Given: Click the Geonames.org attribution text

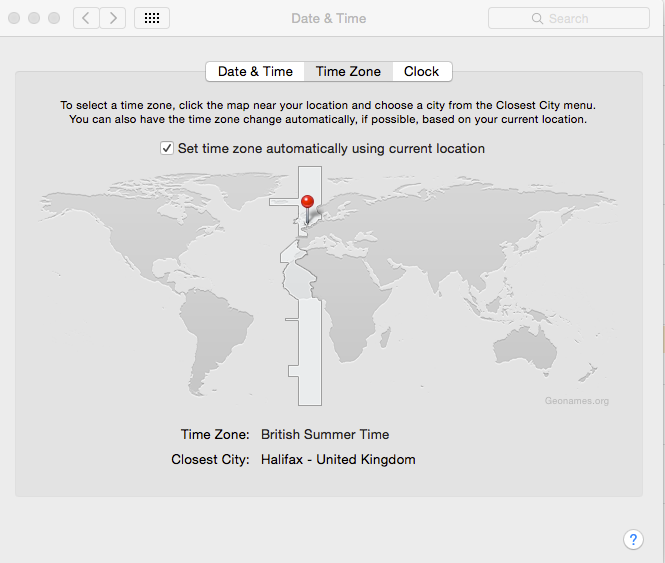Looking at the screenshot, I should point(576,401).
